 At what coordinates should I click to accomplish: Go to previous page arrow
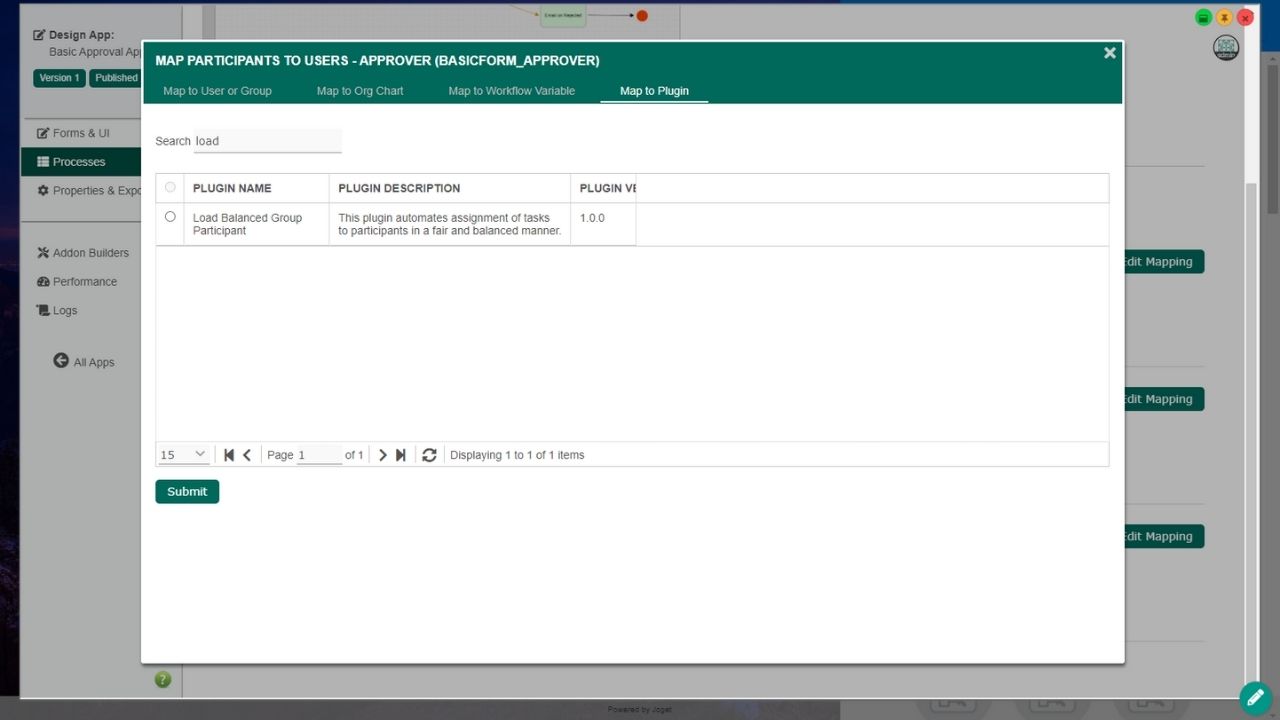247,455
